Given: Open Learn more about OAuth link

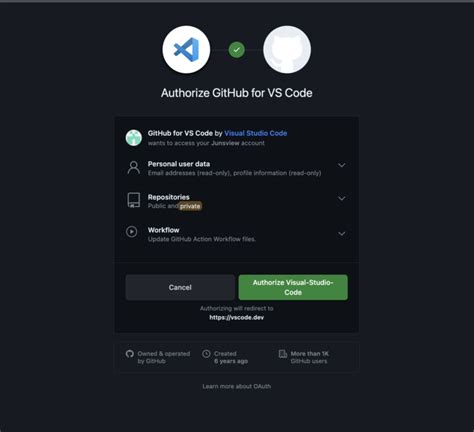Looking at the screenshot, I should point(237,386).
